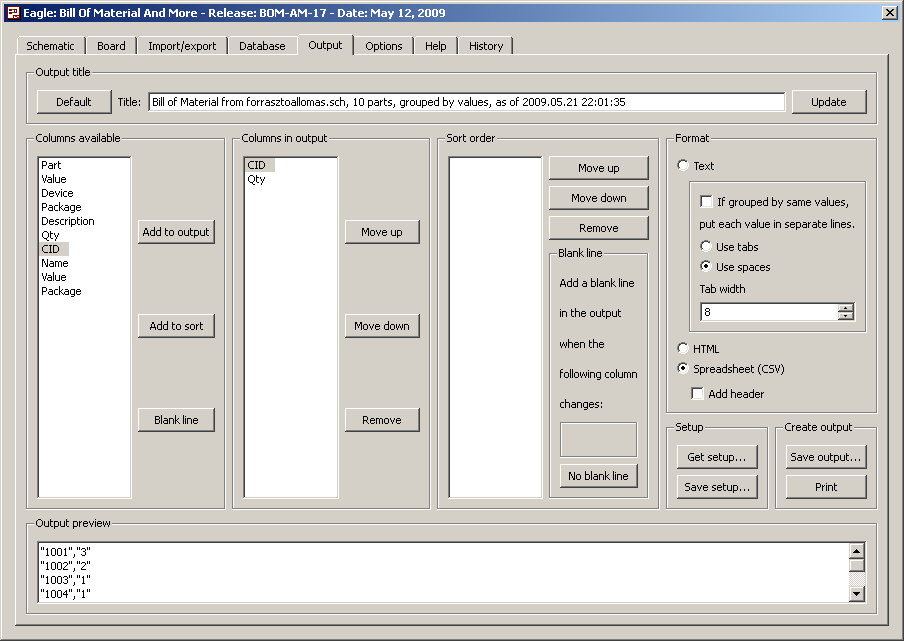Click Move up in Sort order

598,168
